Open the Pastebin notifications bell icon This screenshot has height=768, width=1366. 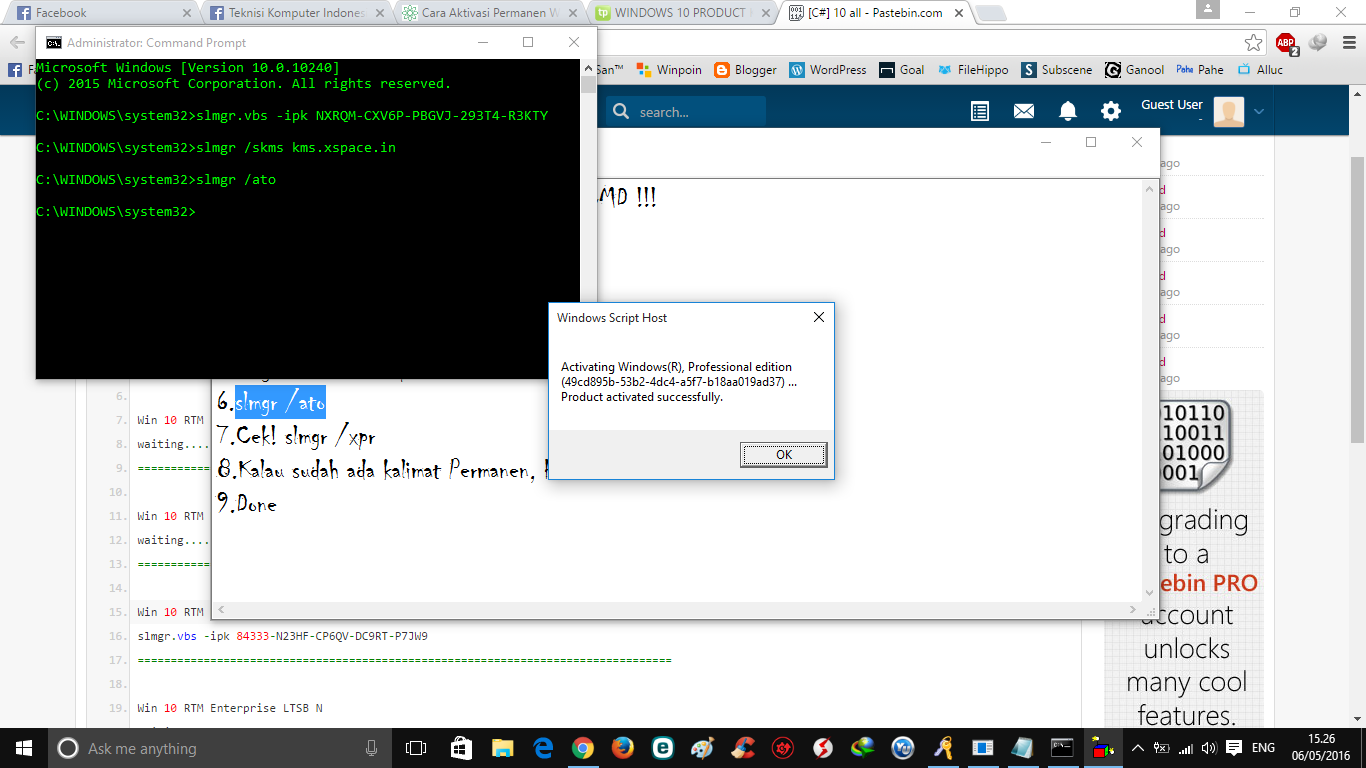(x=1067, y=111)
